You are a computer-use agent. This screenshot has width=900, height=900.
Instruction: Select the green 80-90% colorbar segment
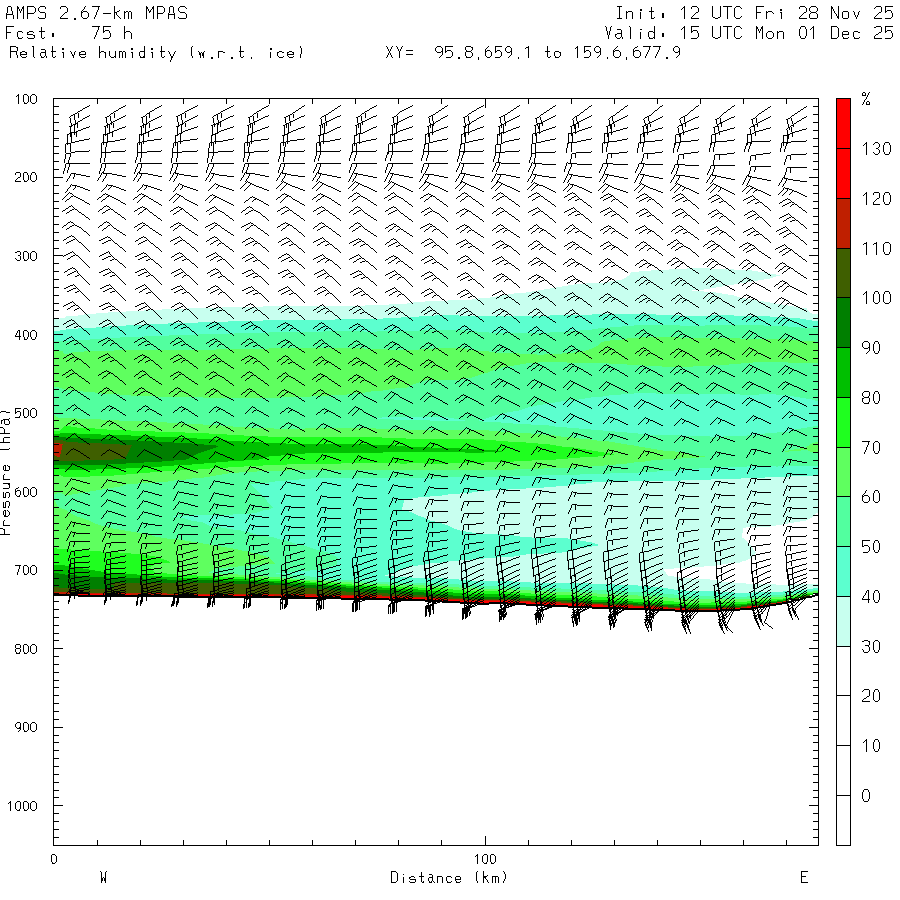click(x=843, y=373)
